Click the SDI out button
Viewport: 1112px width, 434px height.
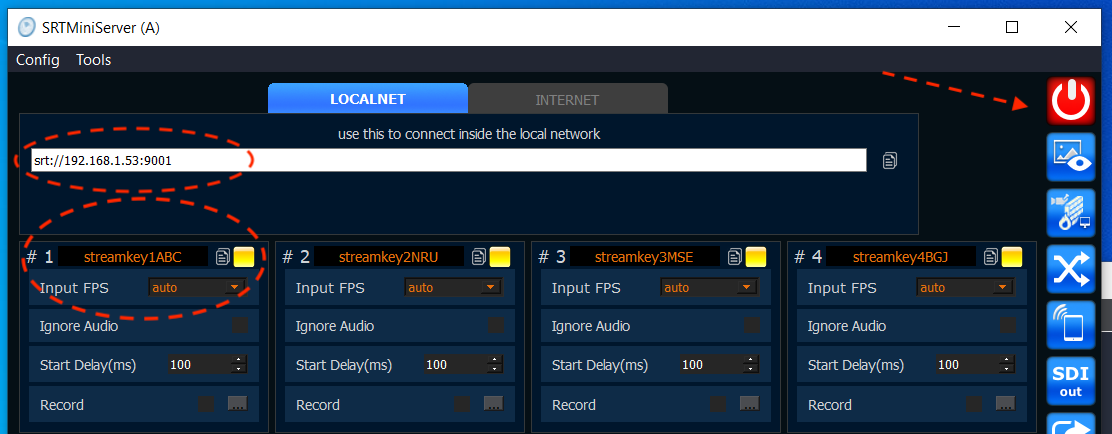point(1071,382)
